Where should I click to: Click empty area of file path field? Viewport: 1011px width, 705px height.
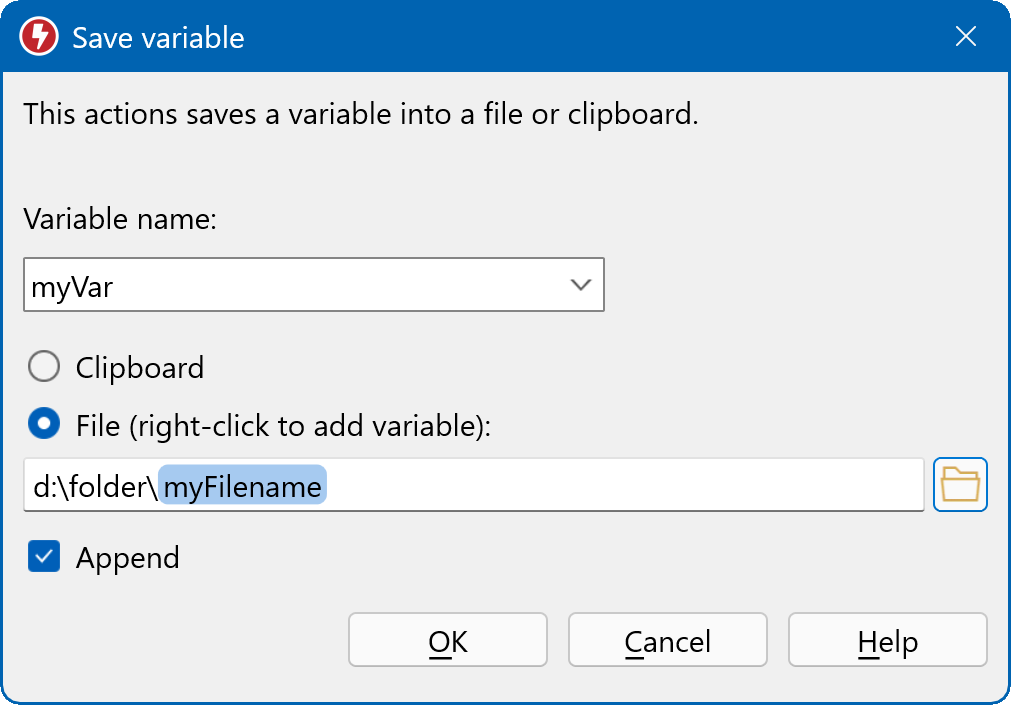(x=620, y=486)
